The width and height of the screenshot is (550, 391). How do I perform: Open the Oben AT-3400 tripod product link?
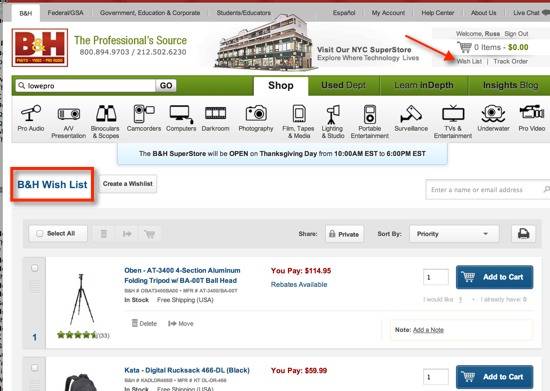182,276
